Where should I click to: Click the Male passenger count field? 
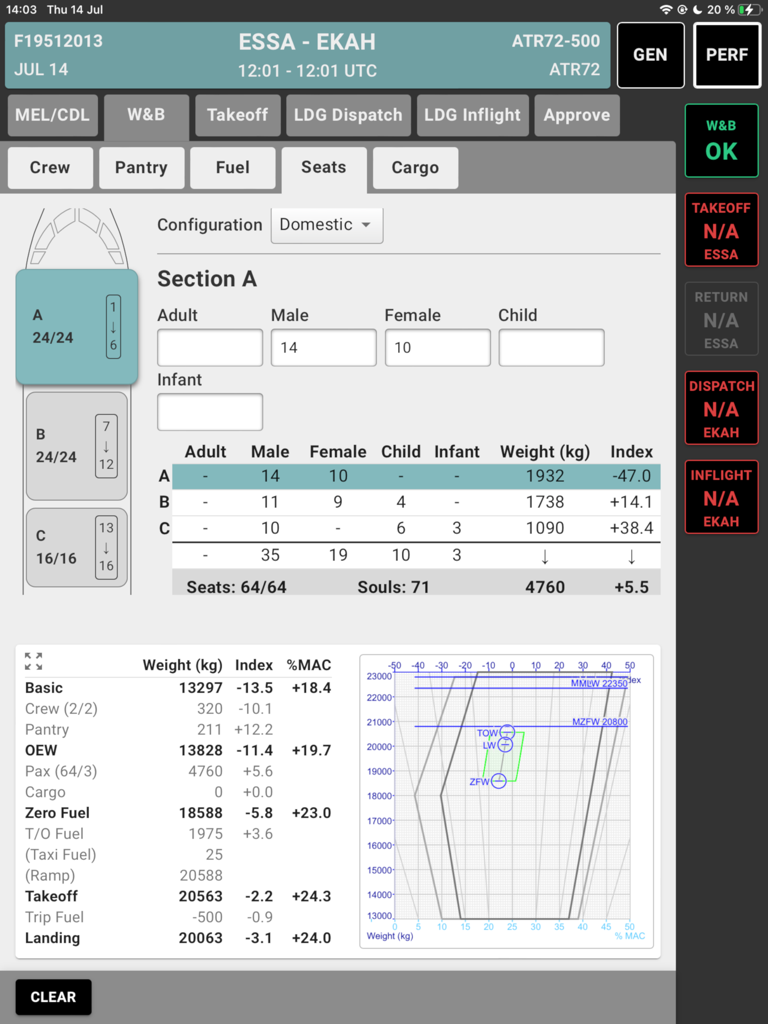coord(323,347)
